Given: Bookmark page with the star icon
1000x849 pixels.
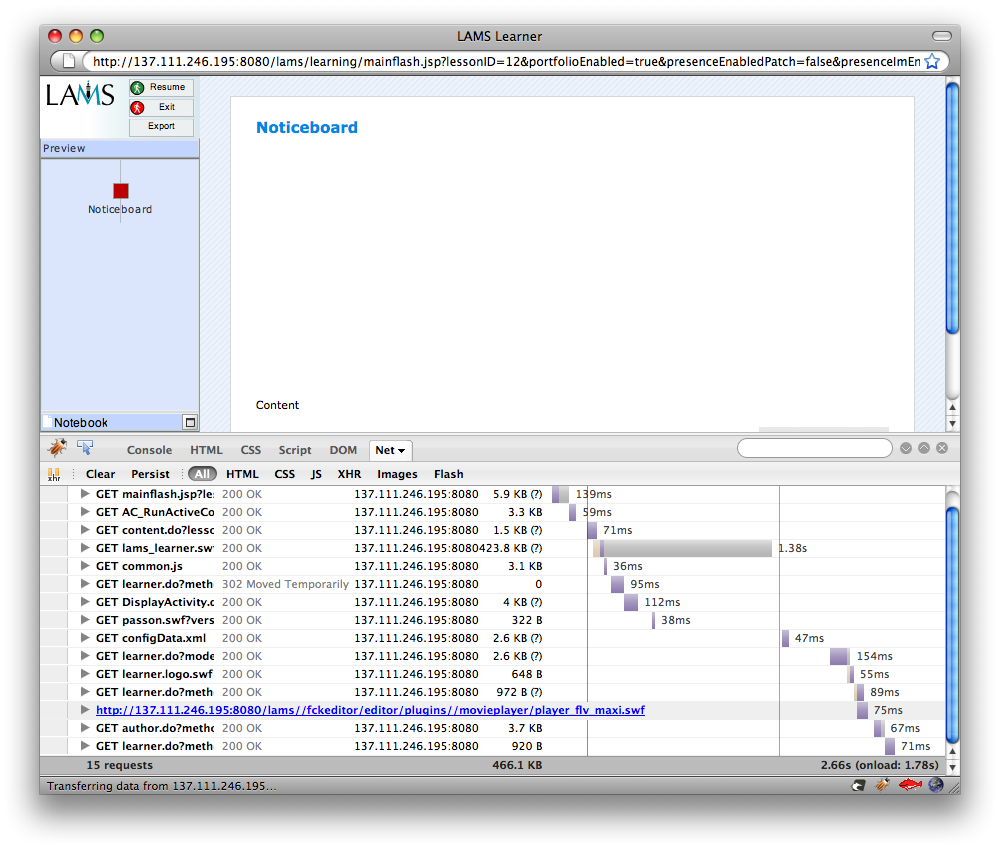Looking at the screenshot, I should click(x=932, y=61).
